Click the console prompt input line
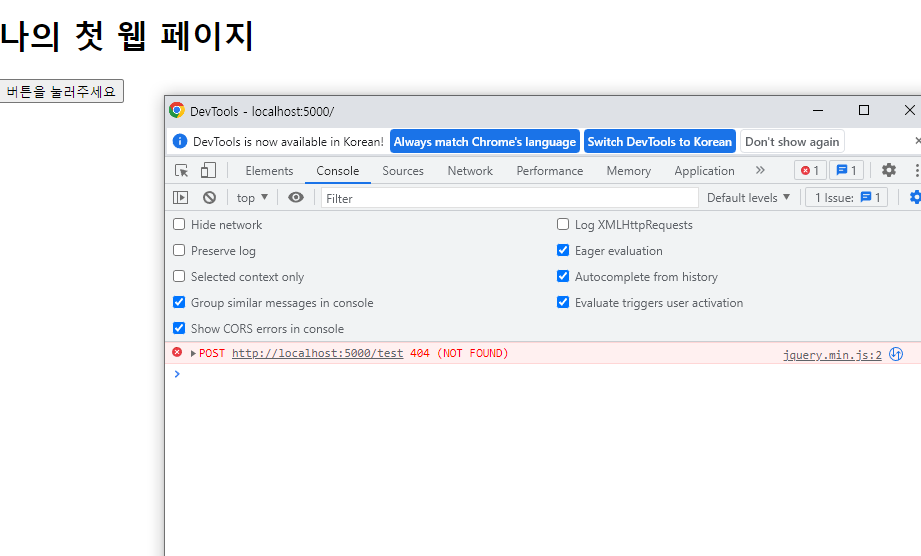Screen dimensions: 921x556 [543, 374]
